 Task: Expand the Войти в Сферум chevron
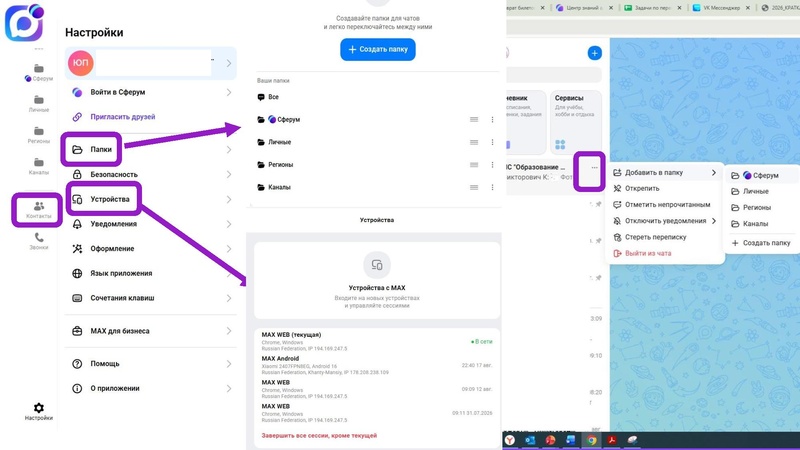pos(229,92)
